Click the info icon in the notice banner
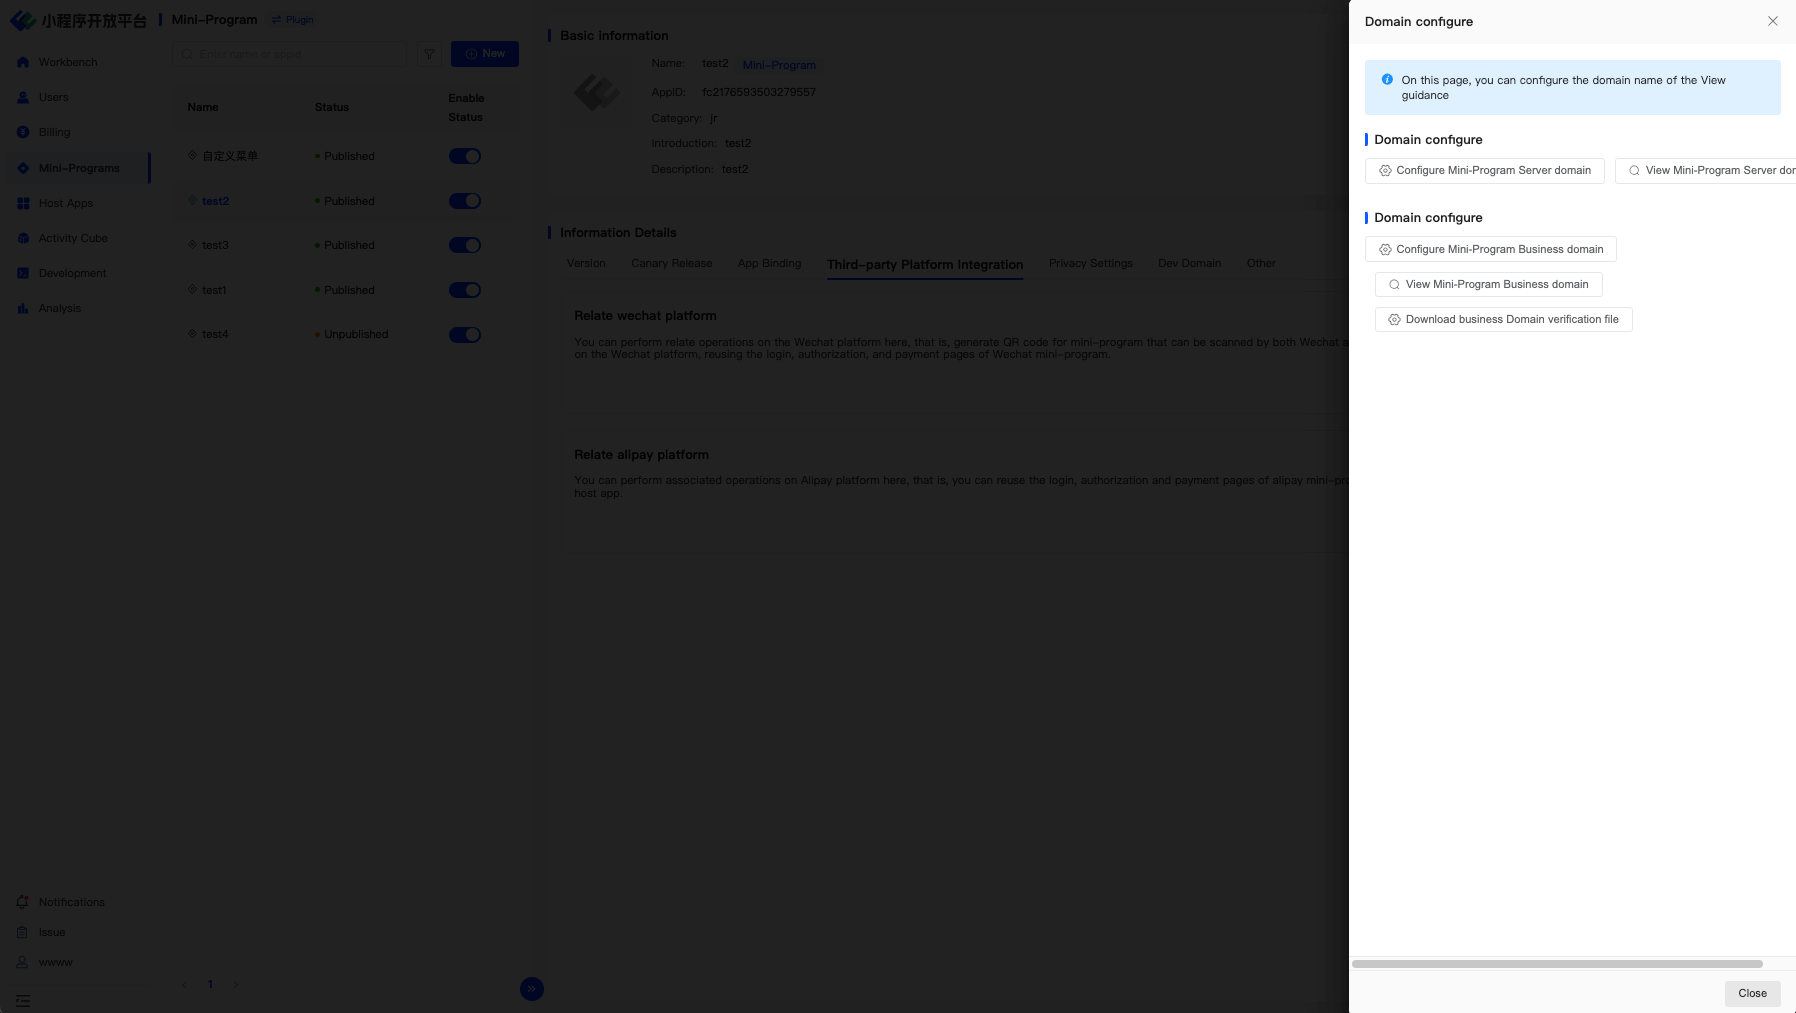1796x1013 pixels. (1387, 80)
